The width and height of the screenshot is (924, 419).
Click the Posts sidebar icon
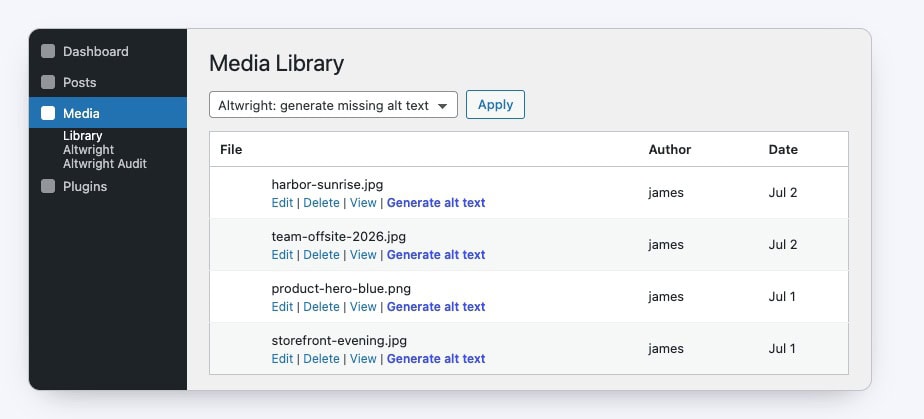click(48, 82)
